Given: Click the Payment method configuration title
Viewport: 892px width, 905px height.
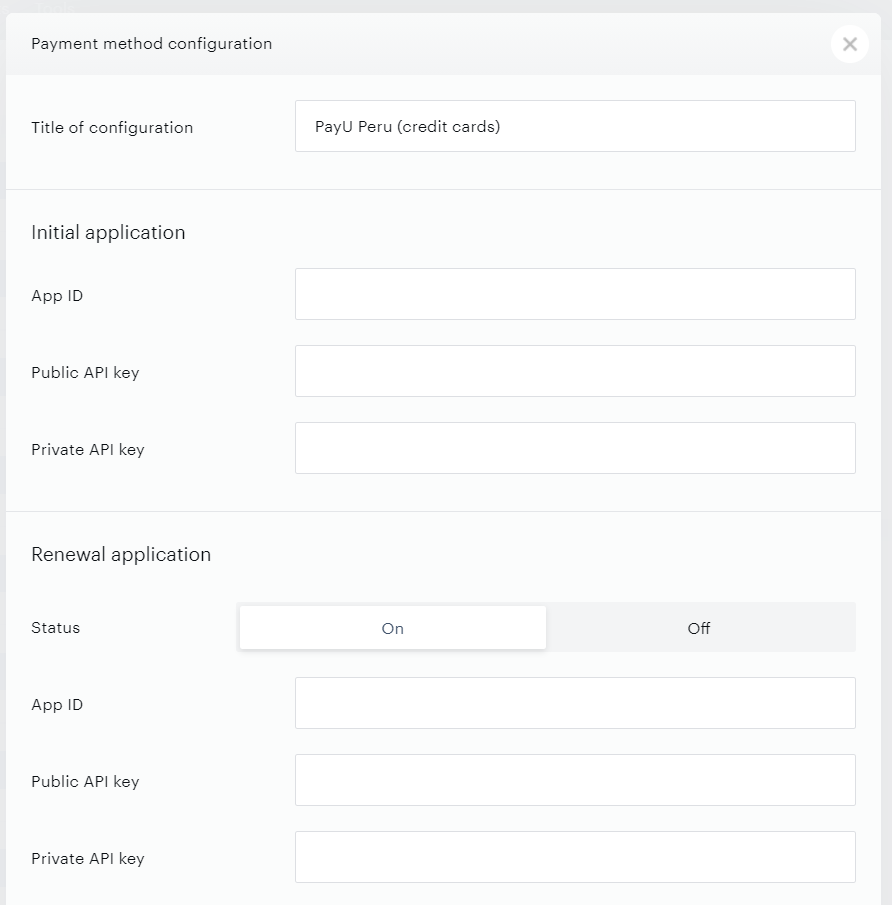Looking at the screenshot, I should point(151,44).
